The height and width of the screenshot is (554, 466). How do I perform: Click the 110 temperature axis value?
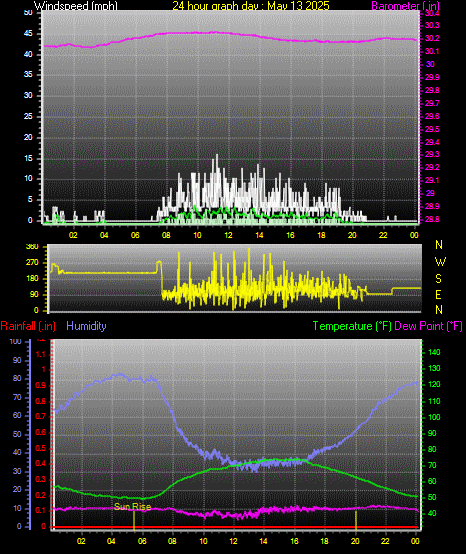(x=434, y=401)
